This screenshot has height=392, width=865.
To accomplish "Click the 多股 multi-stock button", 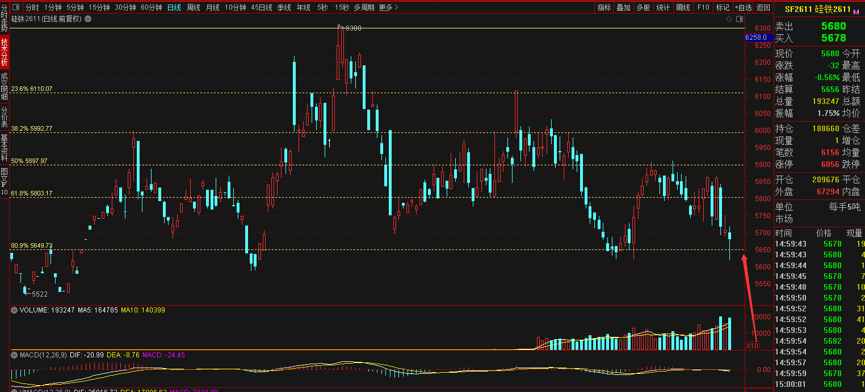I will pyautogui.click(x=643, y=8).
